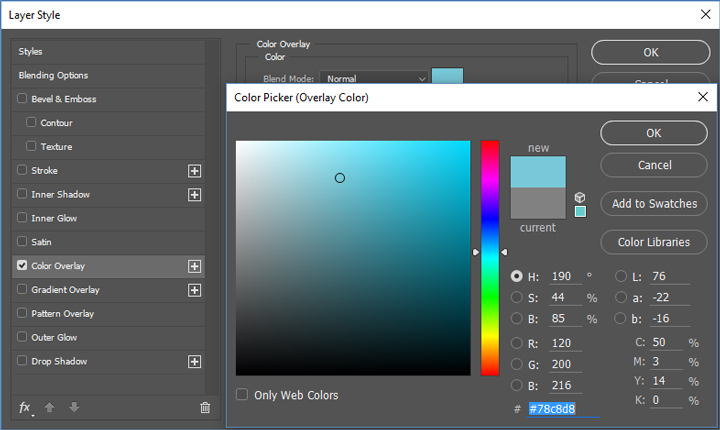Select the G green radio button

click(x=517, y=364)
